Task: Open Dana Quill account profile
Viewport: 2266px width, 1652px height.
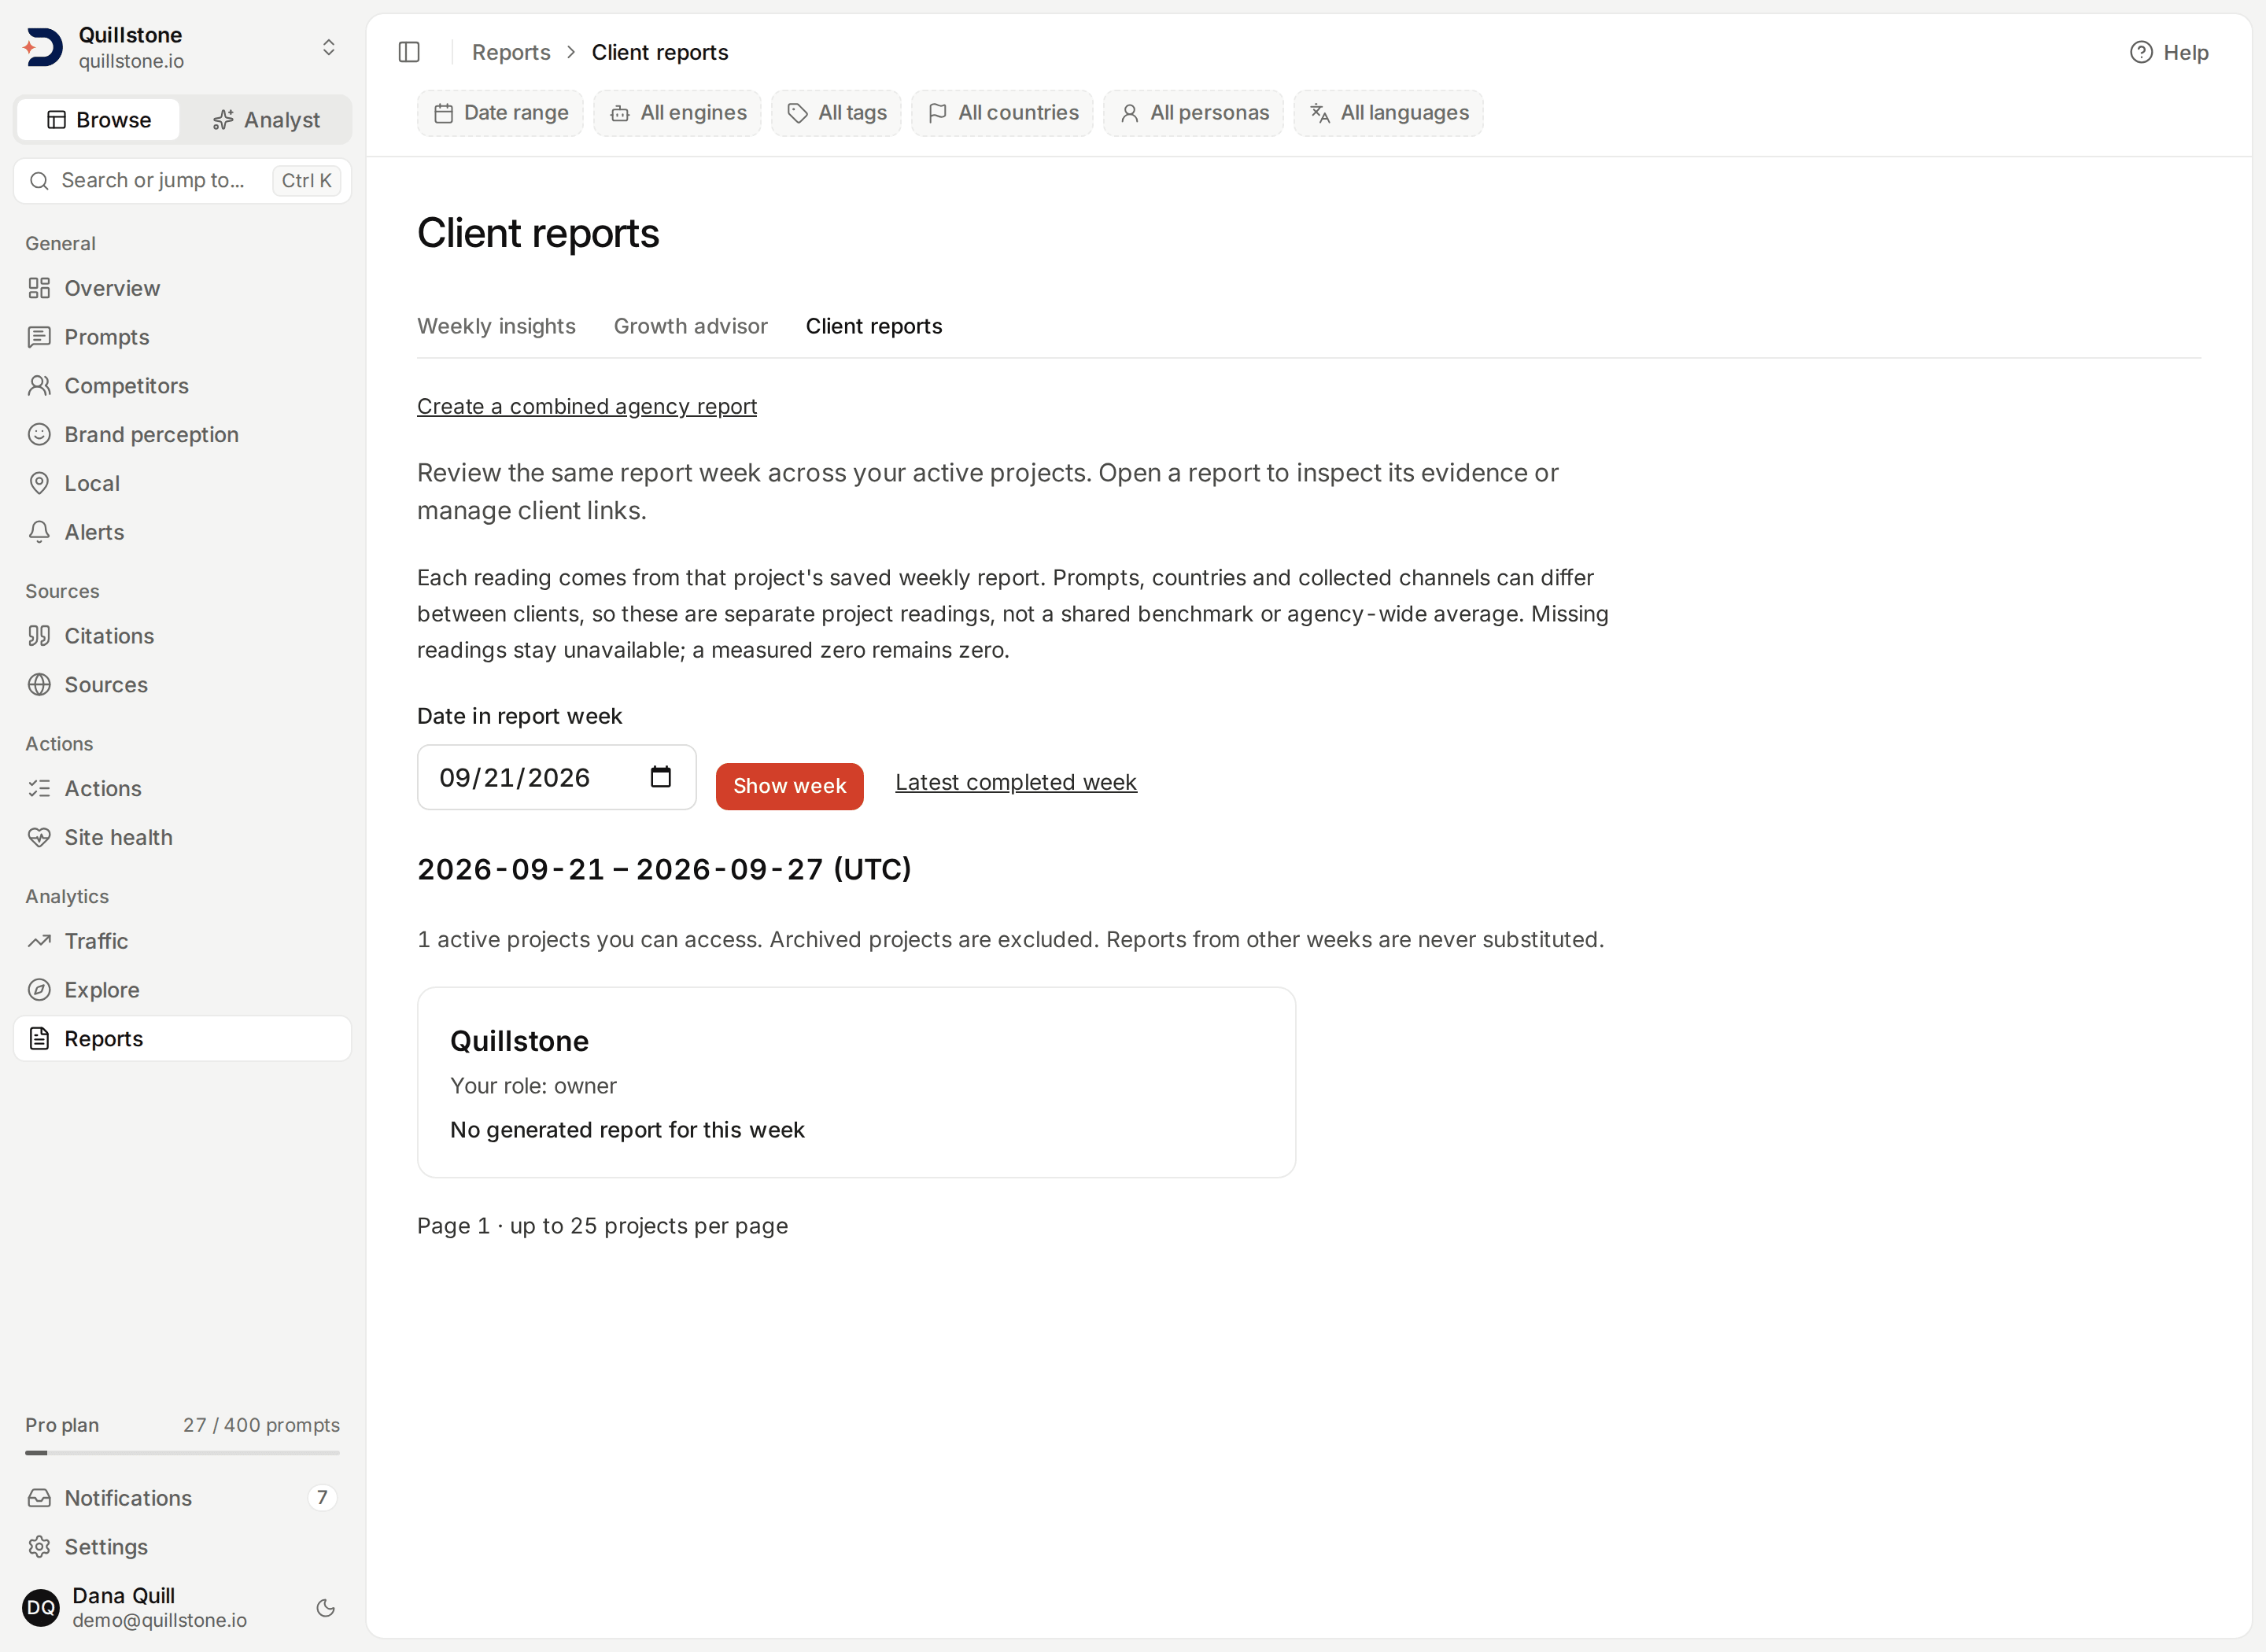Action: (160, 1607)
